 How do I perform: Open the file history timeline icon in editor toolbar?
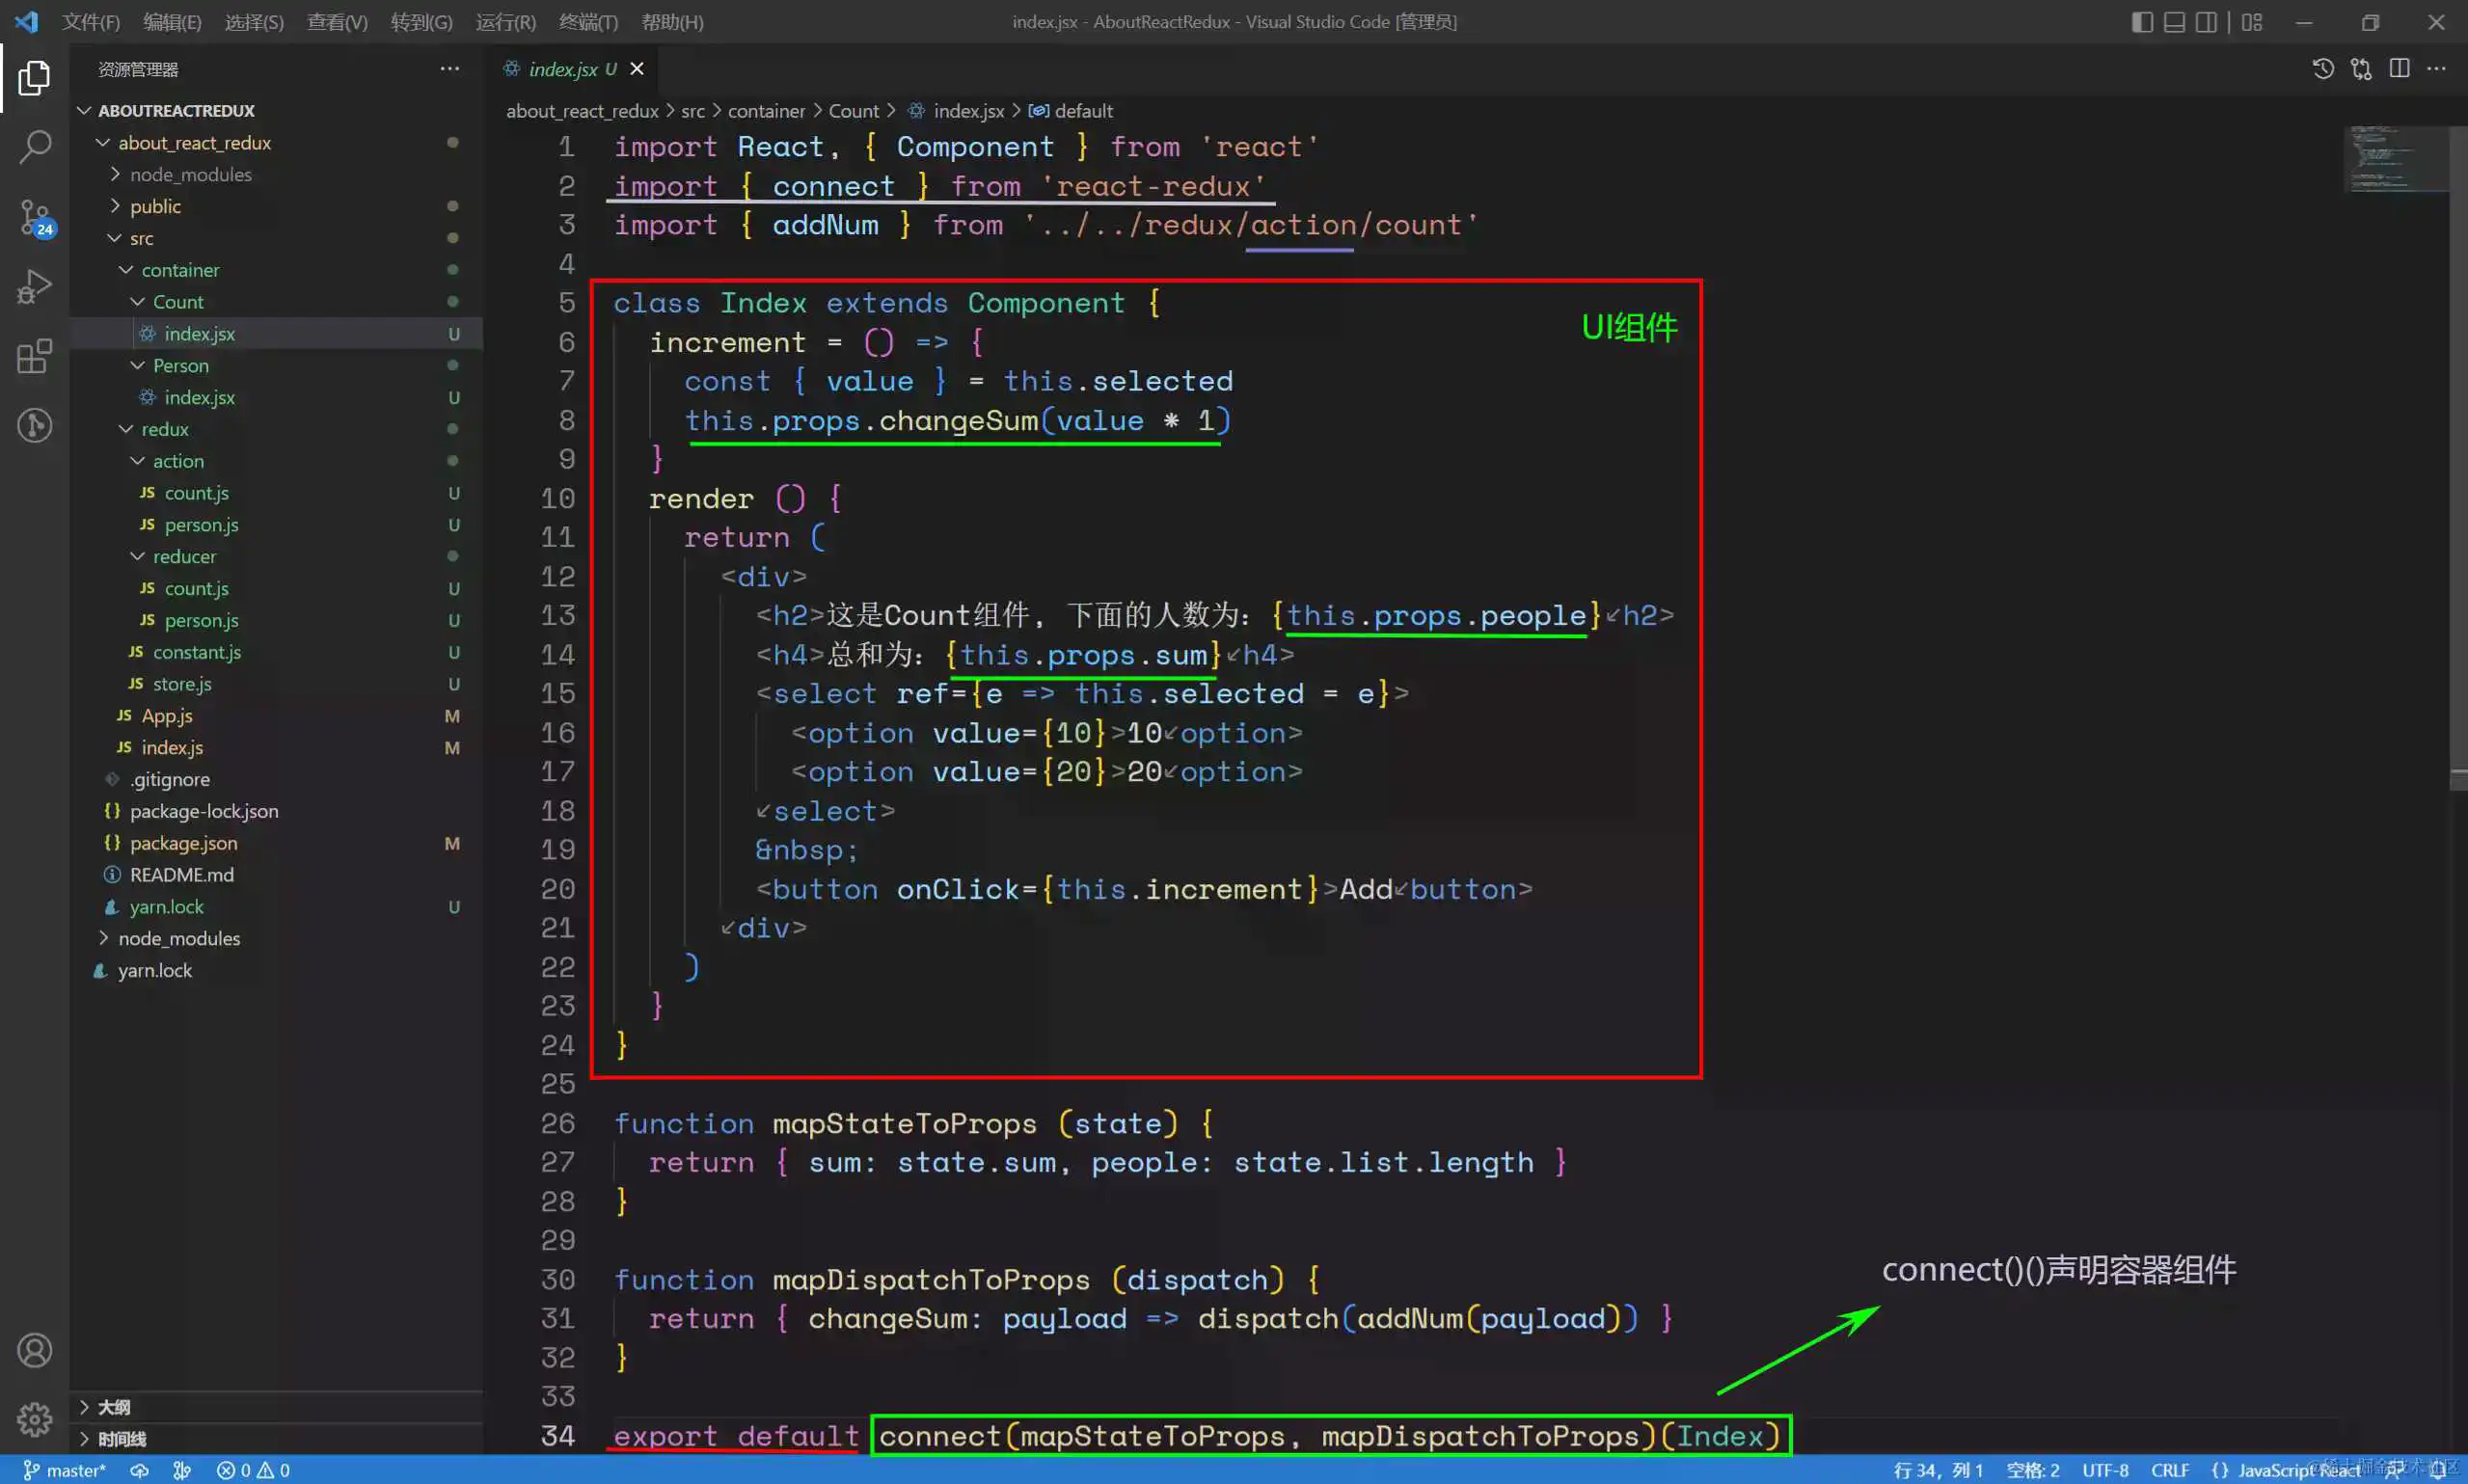point(2323,69)
